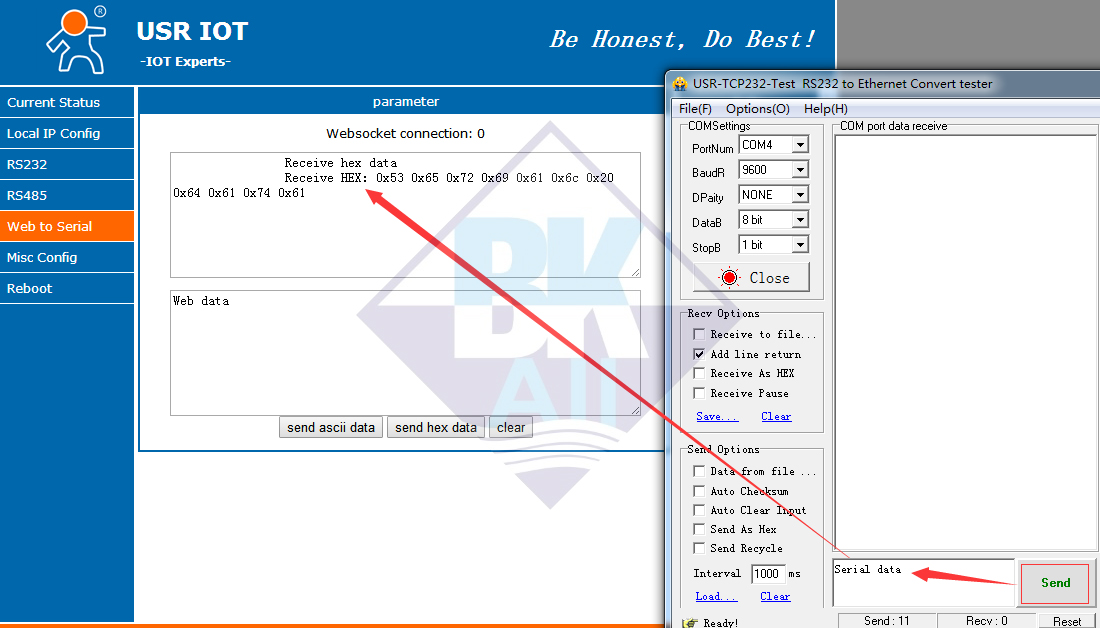Enable the Receive to file checkbox
The image size is (1100, 628).
[699, 334]
